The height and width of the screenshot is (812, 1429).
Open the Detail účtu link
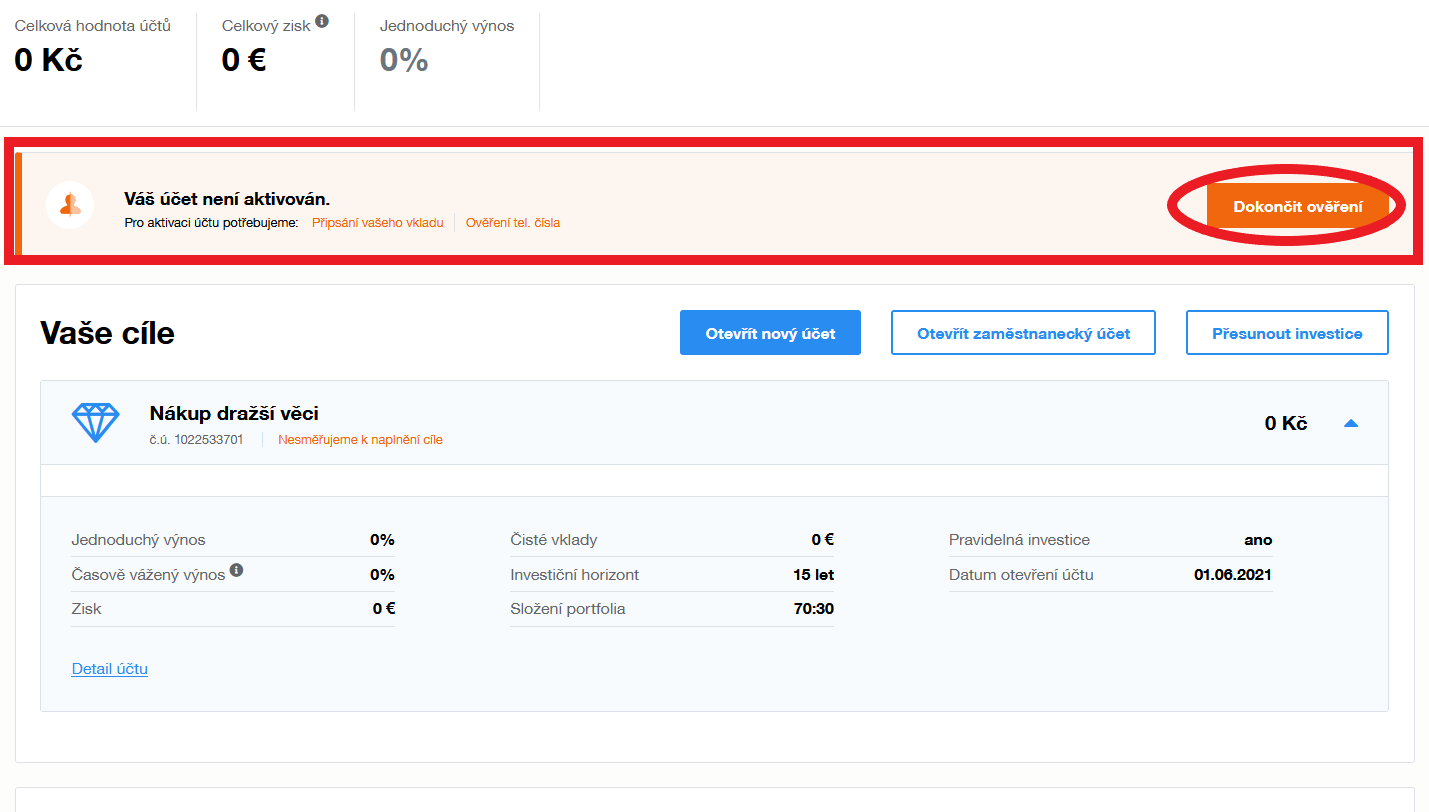tap(110, 669)
